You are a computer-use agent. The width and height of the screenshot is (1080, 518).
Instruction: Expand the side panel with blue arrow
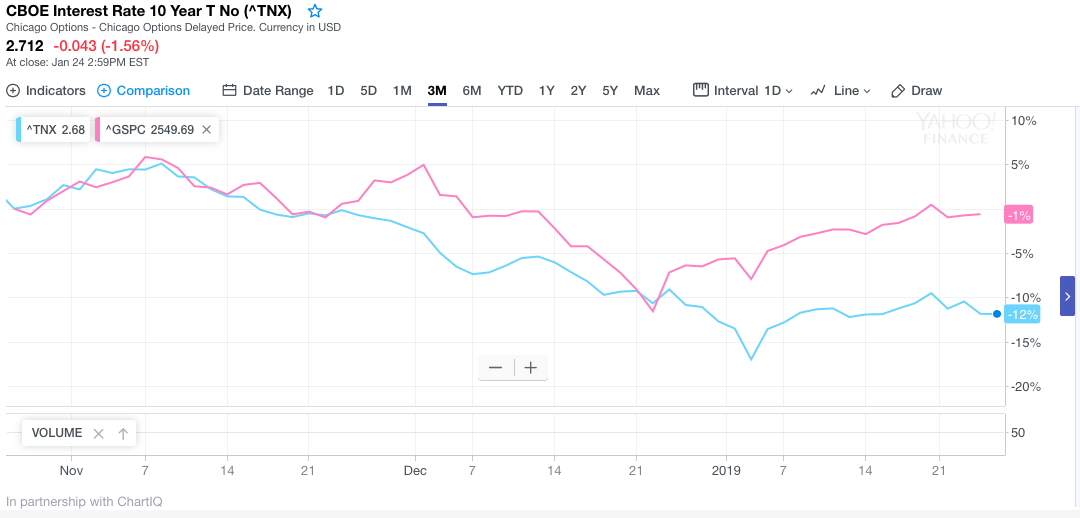[1067, 296]
